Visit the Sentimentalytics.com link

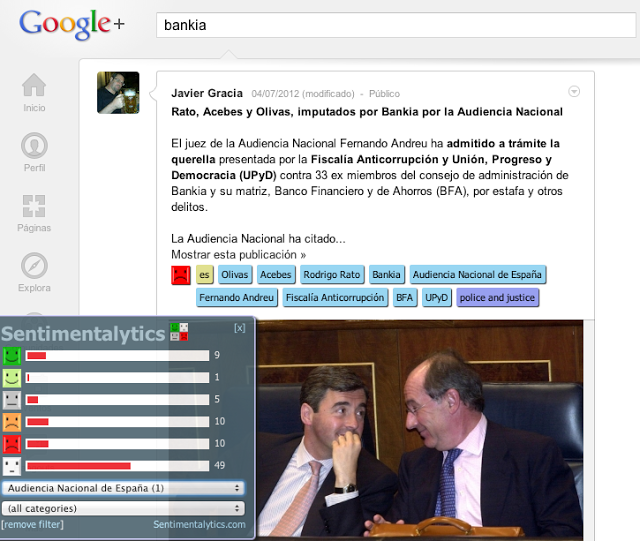pos(199,524)
